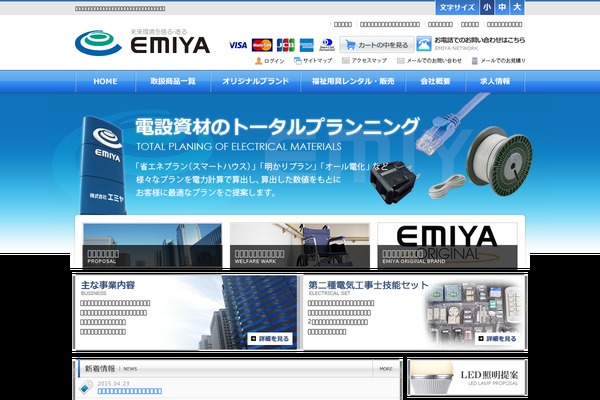This screenshot has height=400, width=600.
Task: Open オリジナルブランド menu item
Action: (255, 81)
